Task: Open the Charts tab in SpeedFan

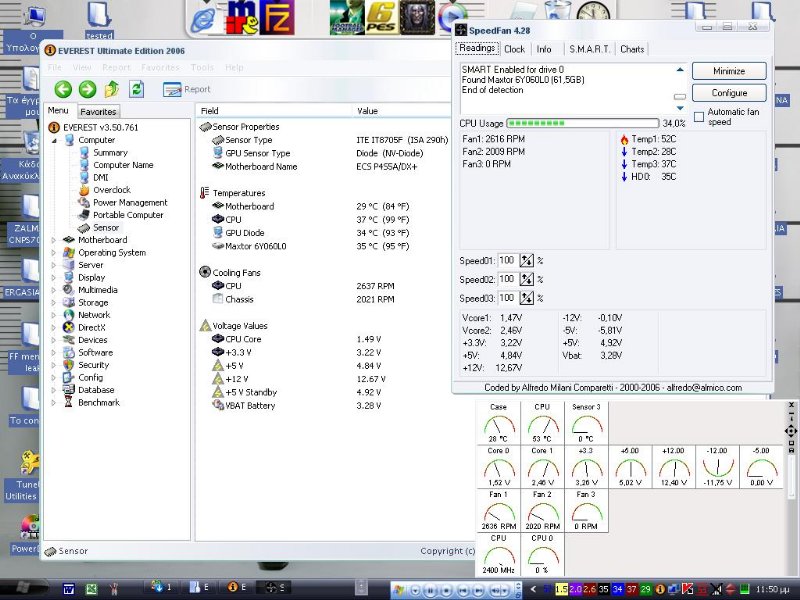Action: [632, 49]
